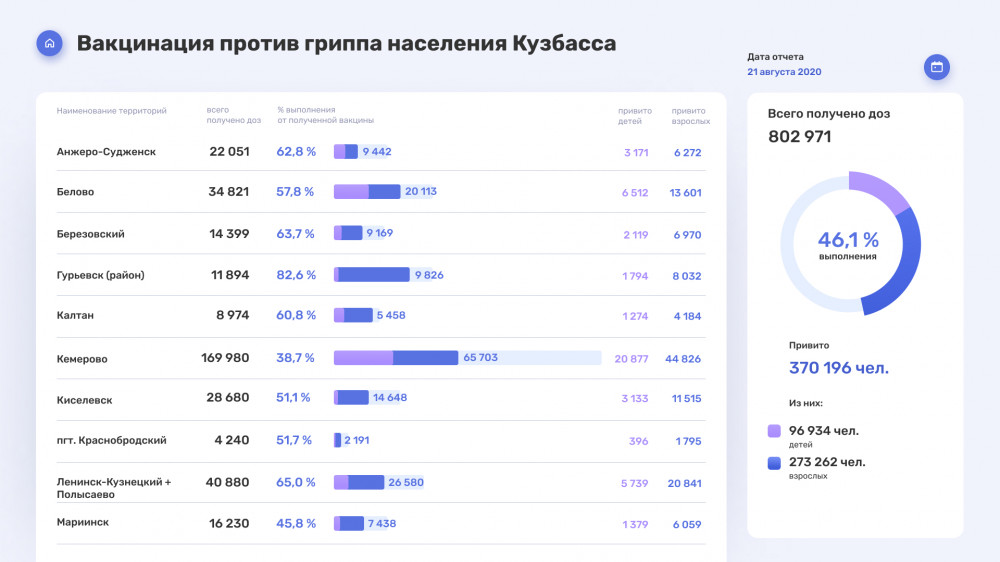Select the Белово row name
1000x562 pixels.
coord(75,192)
